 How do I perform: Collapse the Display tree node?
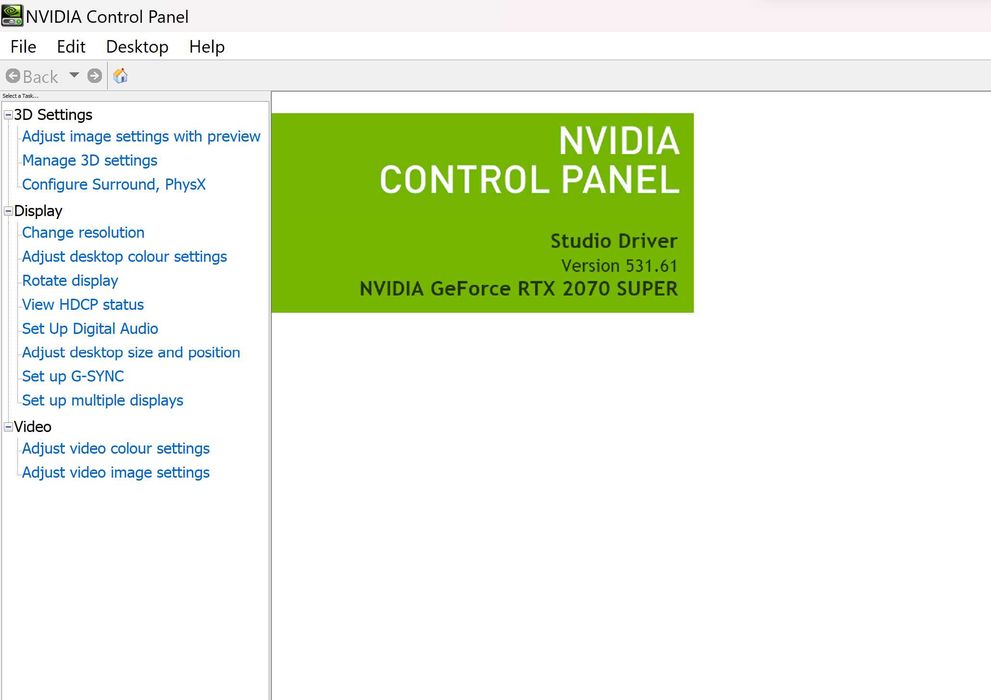point(8,211)
